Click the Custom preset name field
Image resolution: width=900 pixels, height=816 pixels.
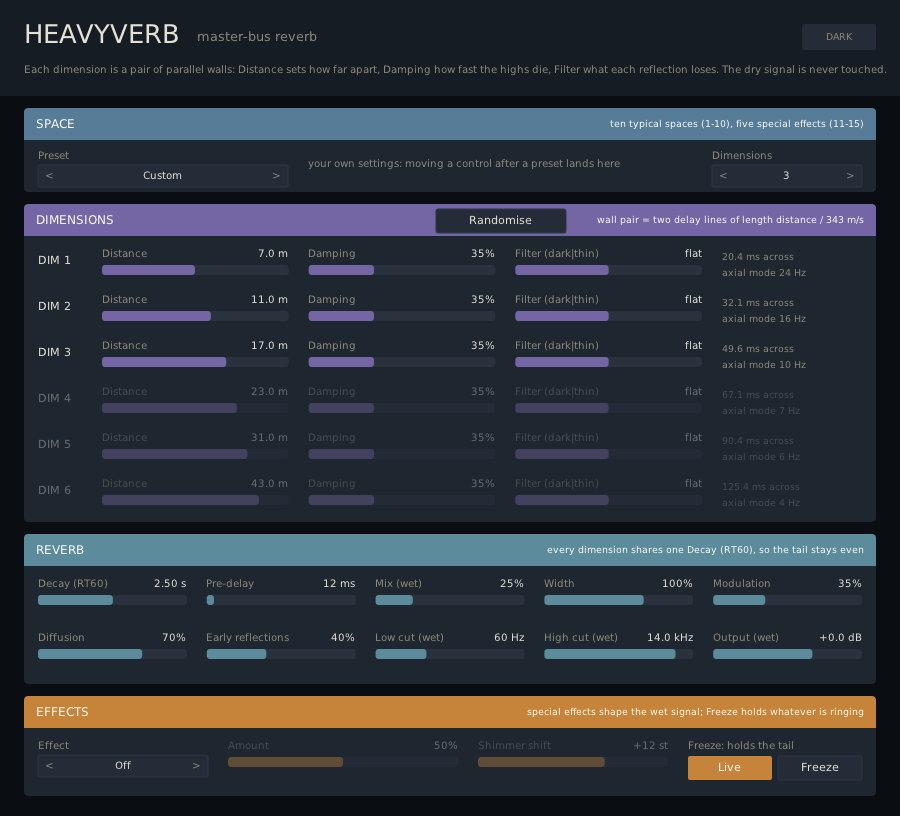point(162,176)
